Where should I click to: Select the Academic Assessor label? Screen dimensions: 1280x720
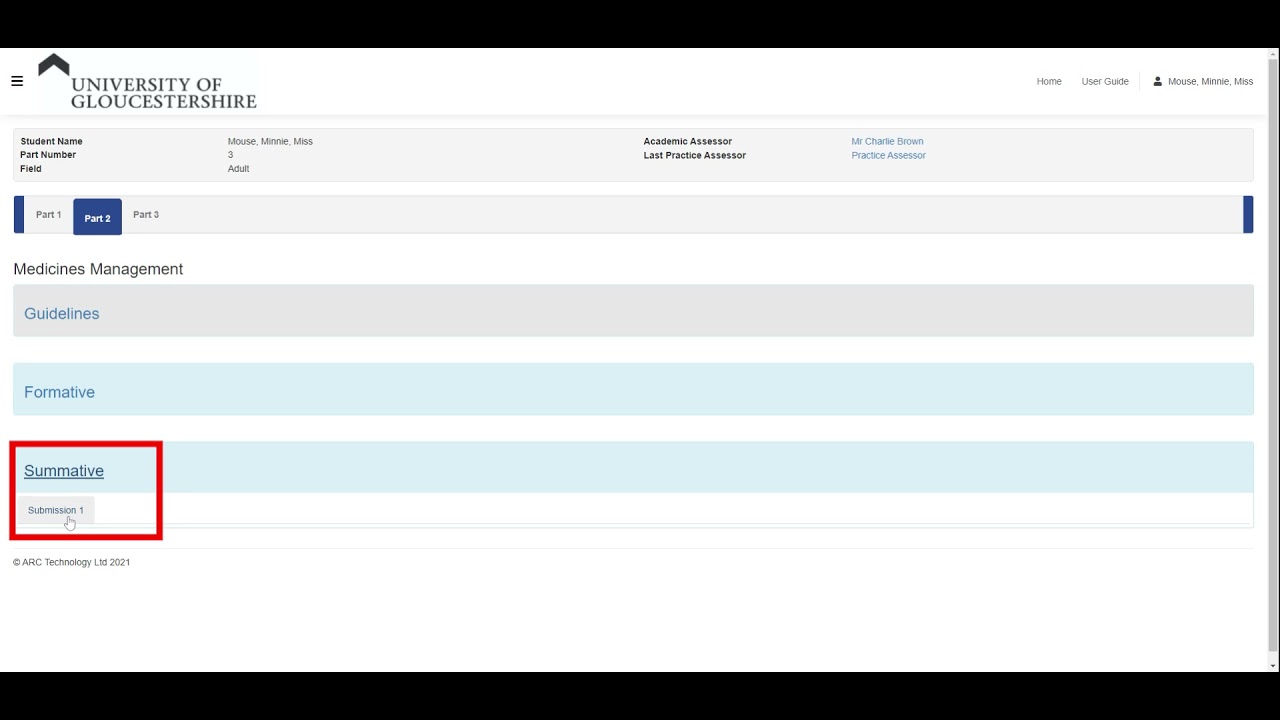pyautogui.click(x=688, y=141)
